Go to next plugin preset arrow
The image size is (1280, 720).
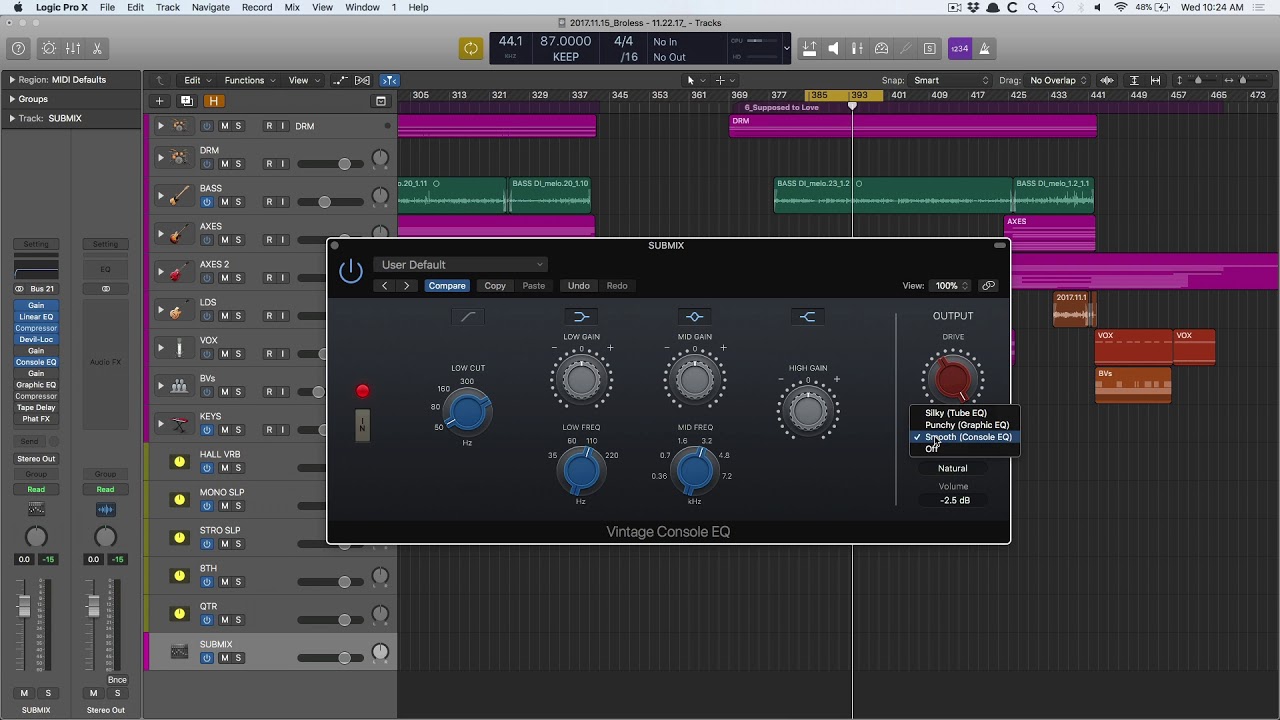point(407,286)
